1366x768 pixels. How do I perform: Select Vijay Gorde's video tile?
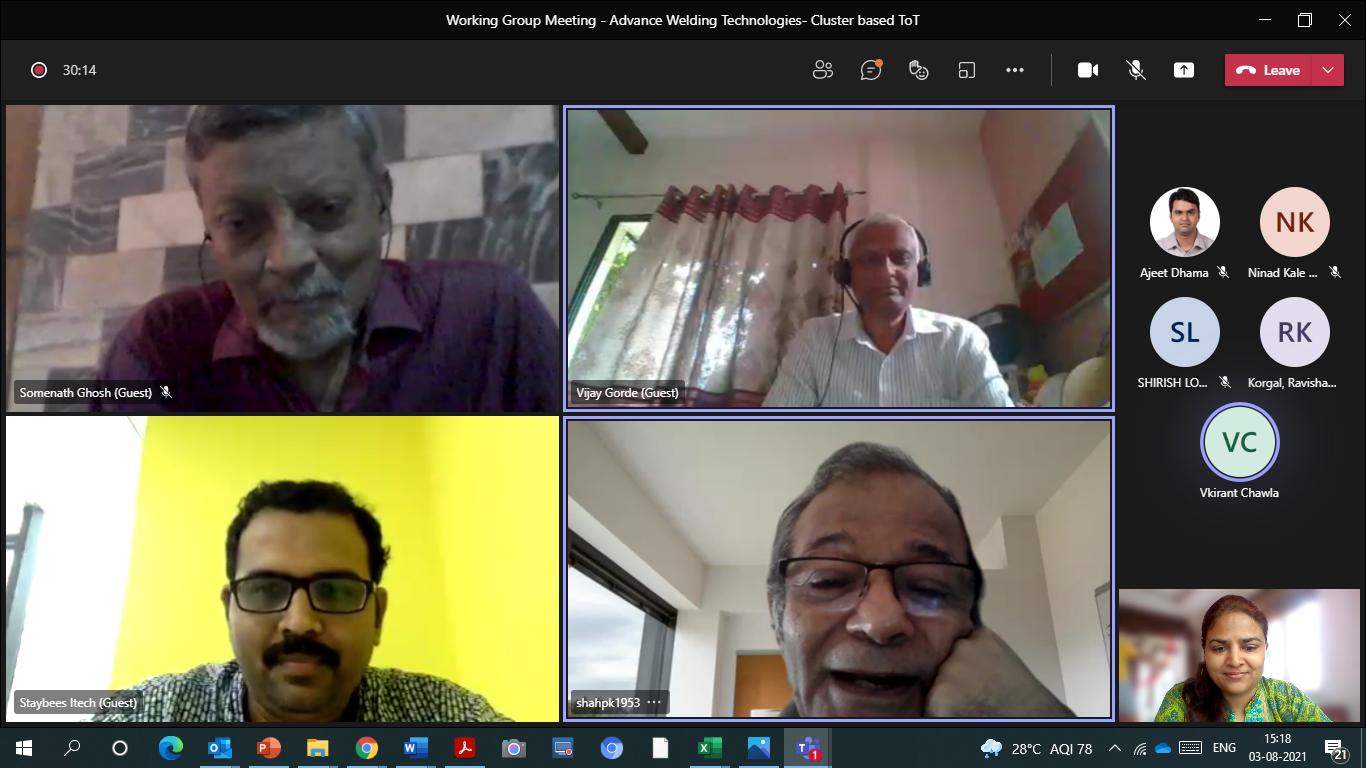click(x=838, y=258)
